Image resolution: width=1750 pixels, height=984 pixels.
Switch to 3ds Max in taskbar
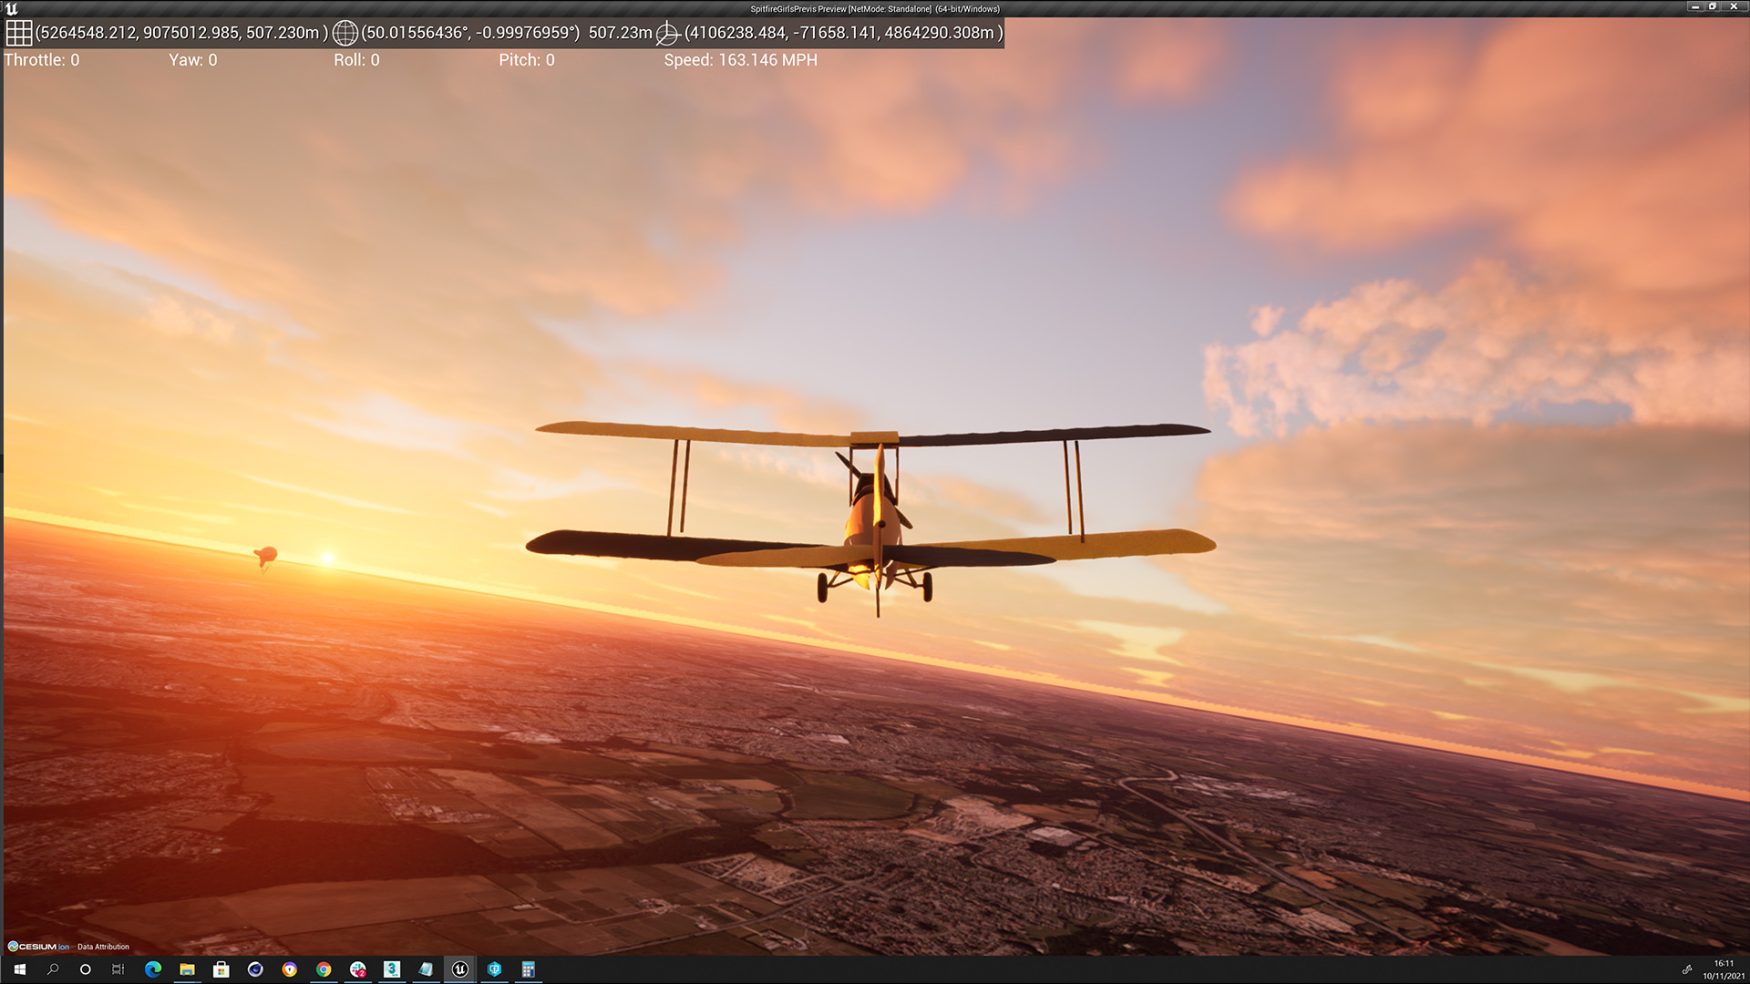coord(392,969)
